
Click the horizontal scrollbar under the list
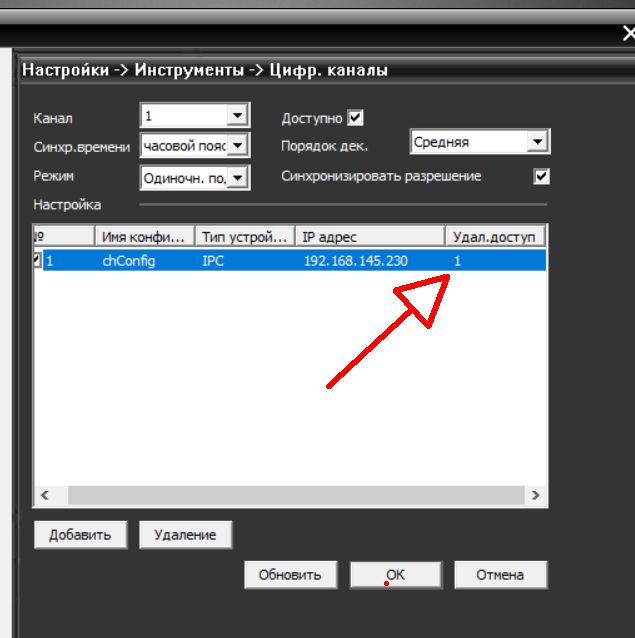290,495
